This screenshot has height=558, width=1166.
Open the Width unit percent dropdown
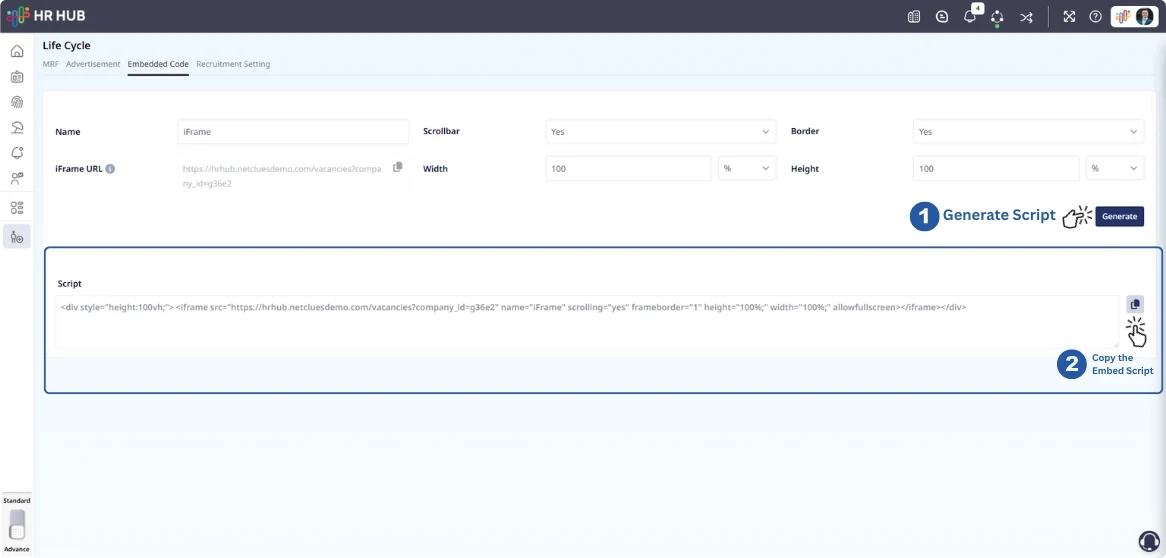pyautogui.click(x=747, y=169)
